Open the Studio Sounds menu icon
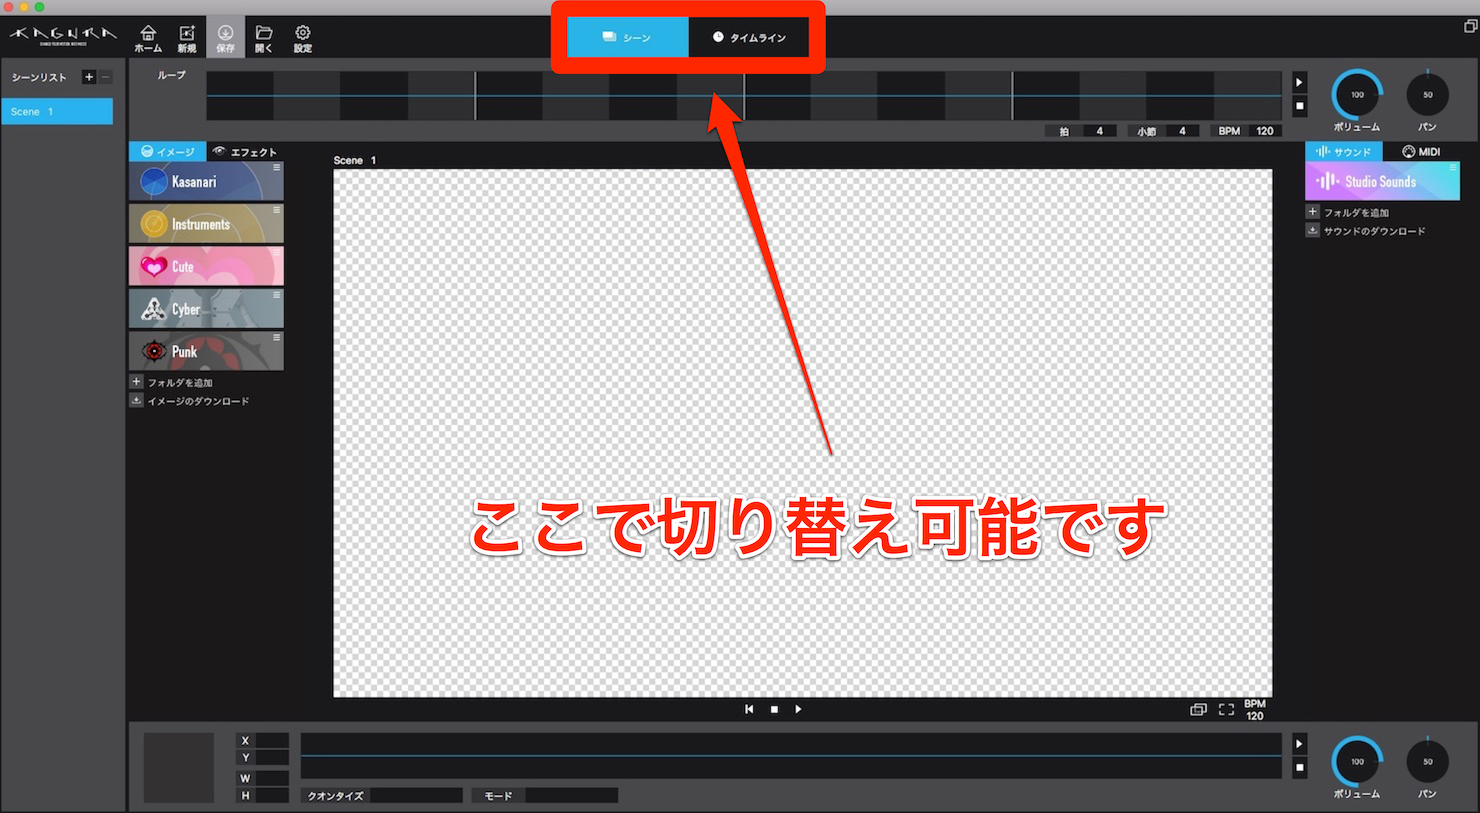 [1453, 168]
